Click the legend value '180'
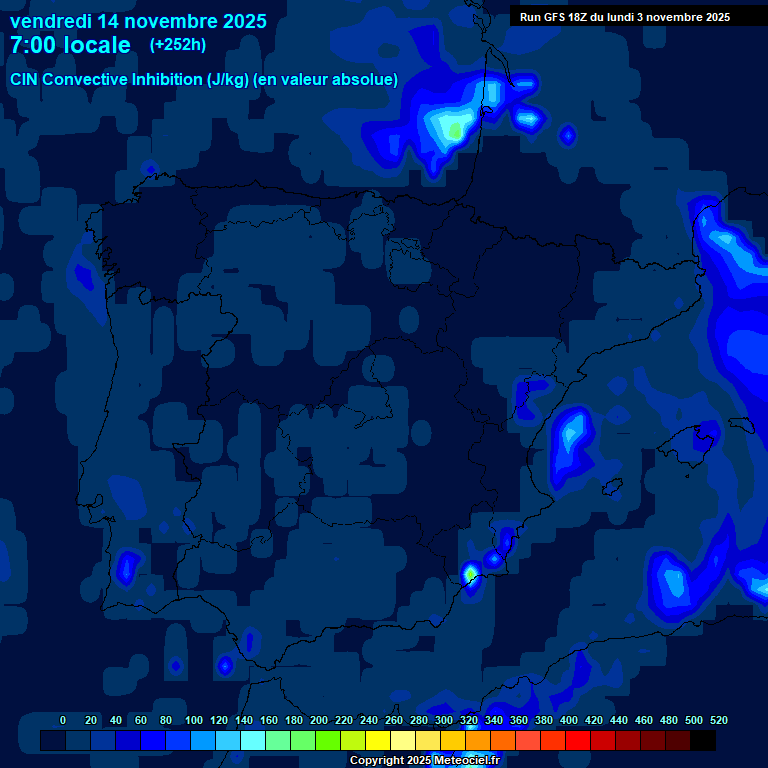The image size is (768, 768). tap(294, 720)
